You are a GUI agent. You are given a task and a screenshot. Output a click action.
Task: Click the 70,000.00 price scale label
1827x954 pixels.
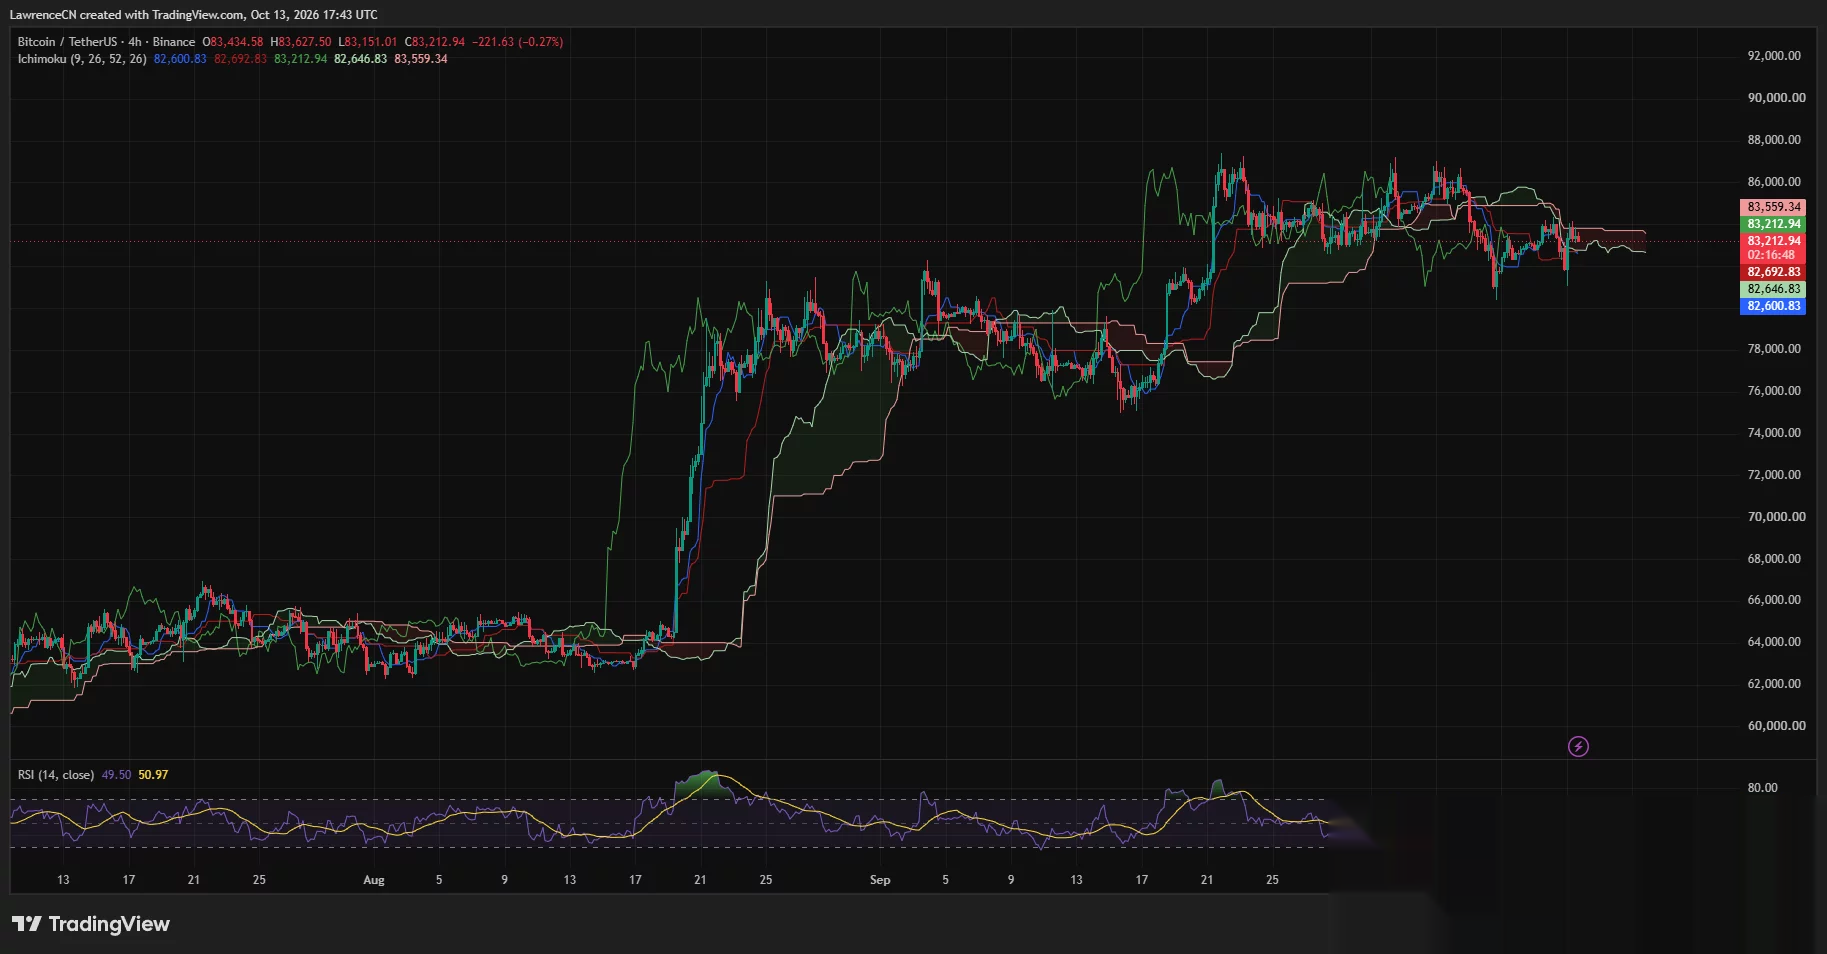[1776, 517]
